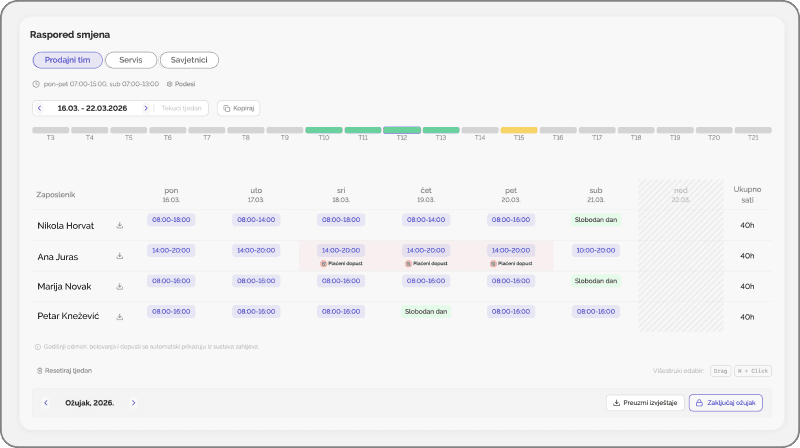Select the Savjetnici tab
The height and width of the screenshot is (448, 800).
(189, 60)
